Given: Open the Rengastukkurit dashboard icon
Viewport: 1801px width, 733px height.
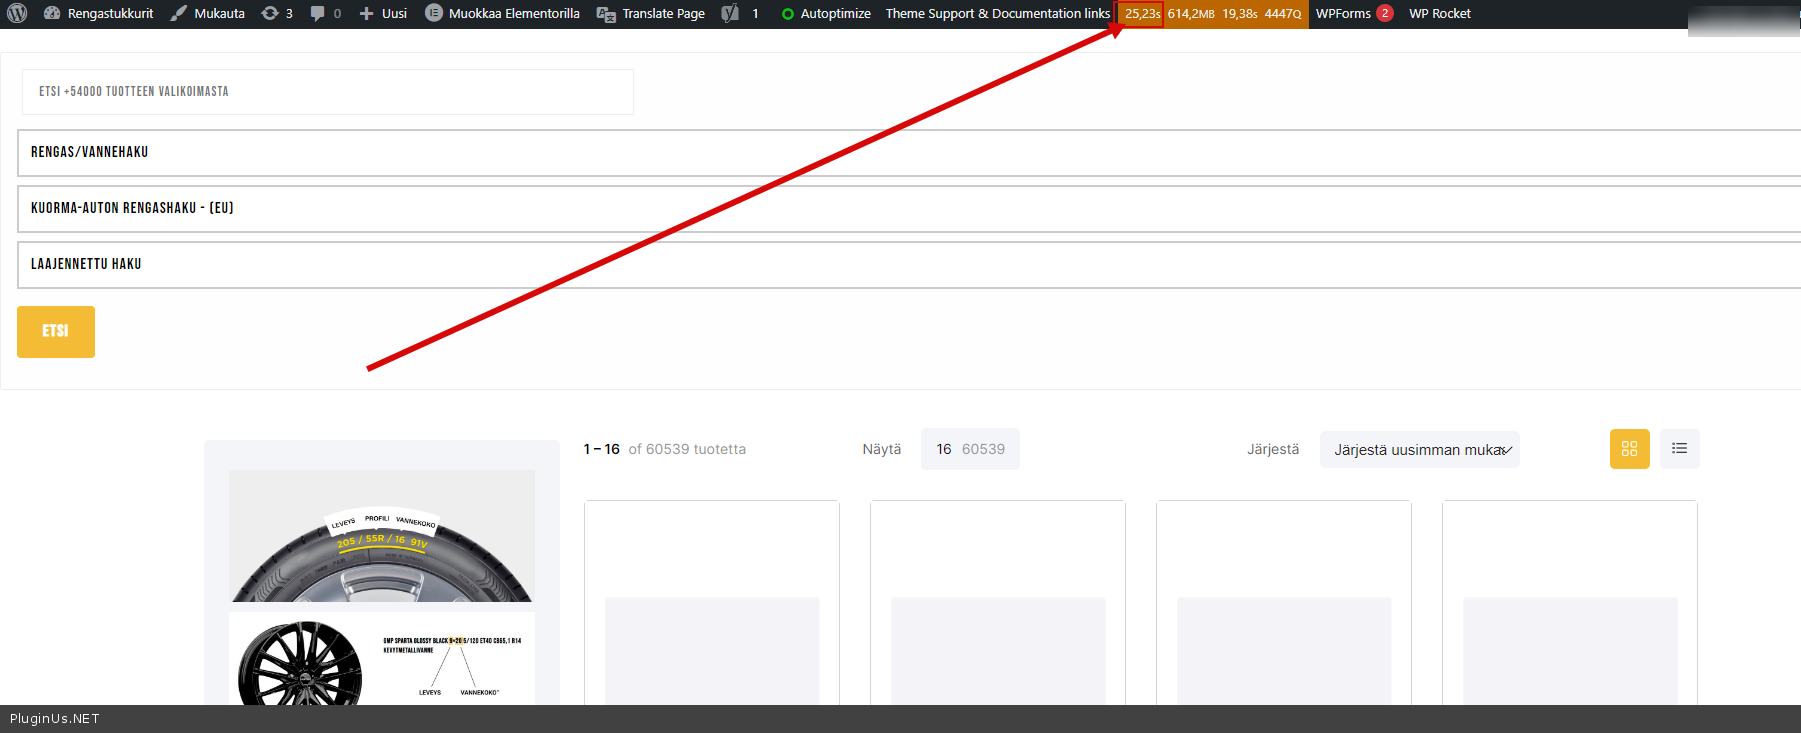Looking at the screenshot, I should [52, 14].
